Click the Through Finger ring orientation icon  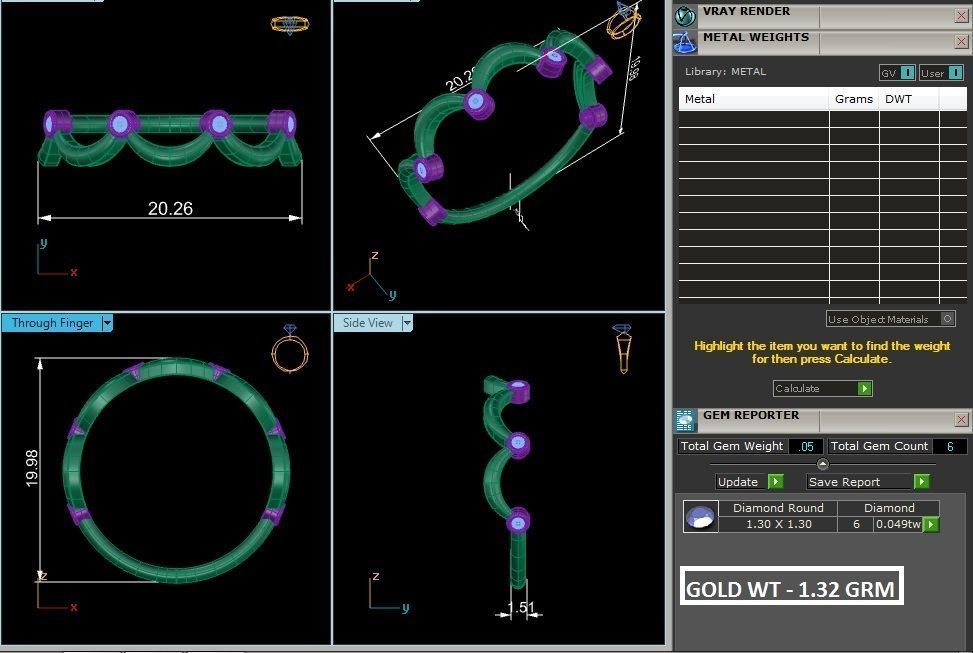290,349
